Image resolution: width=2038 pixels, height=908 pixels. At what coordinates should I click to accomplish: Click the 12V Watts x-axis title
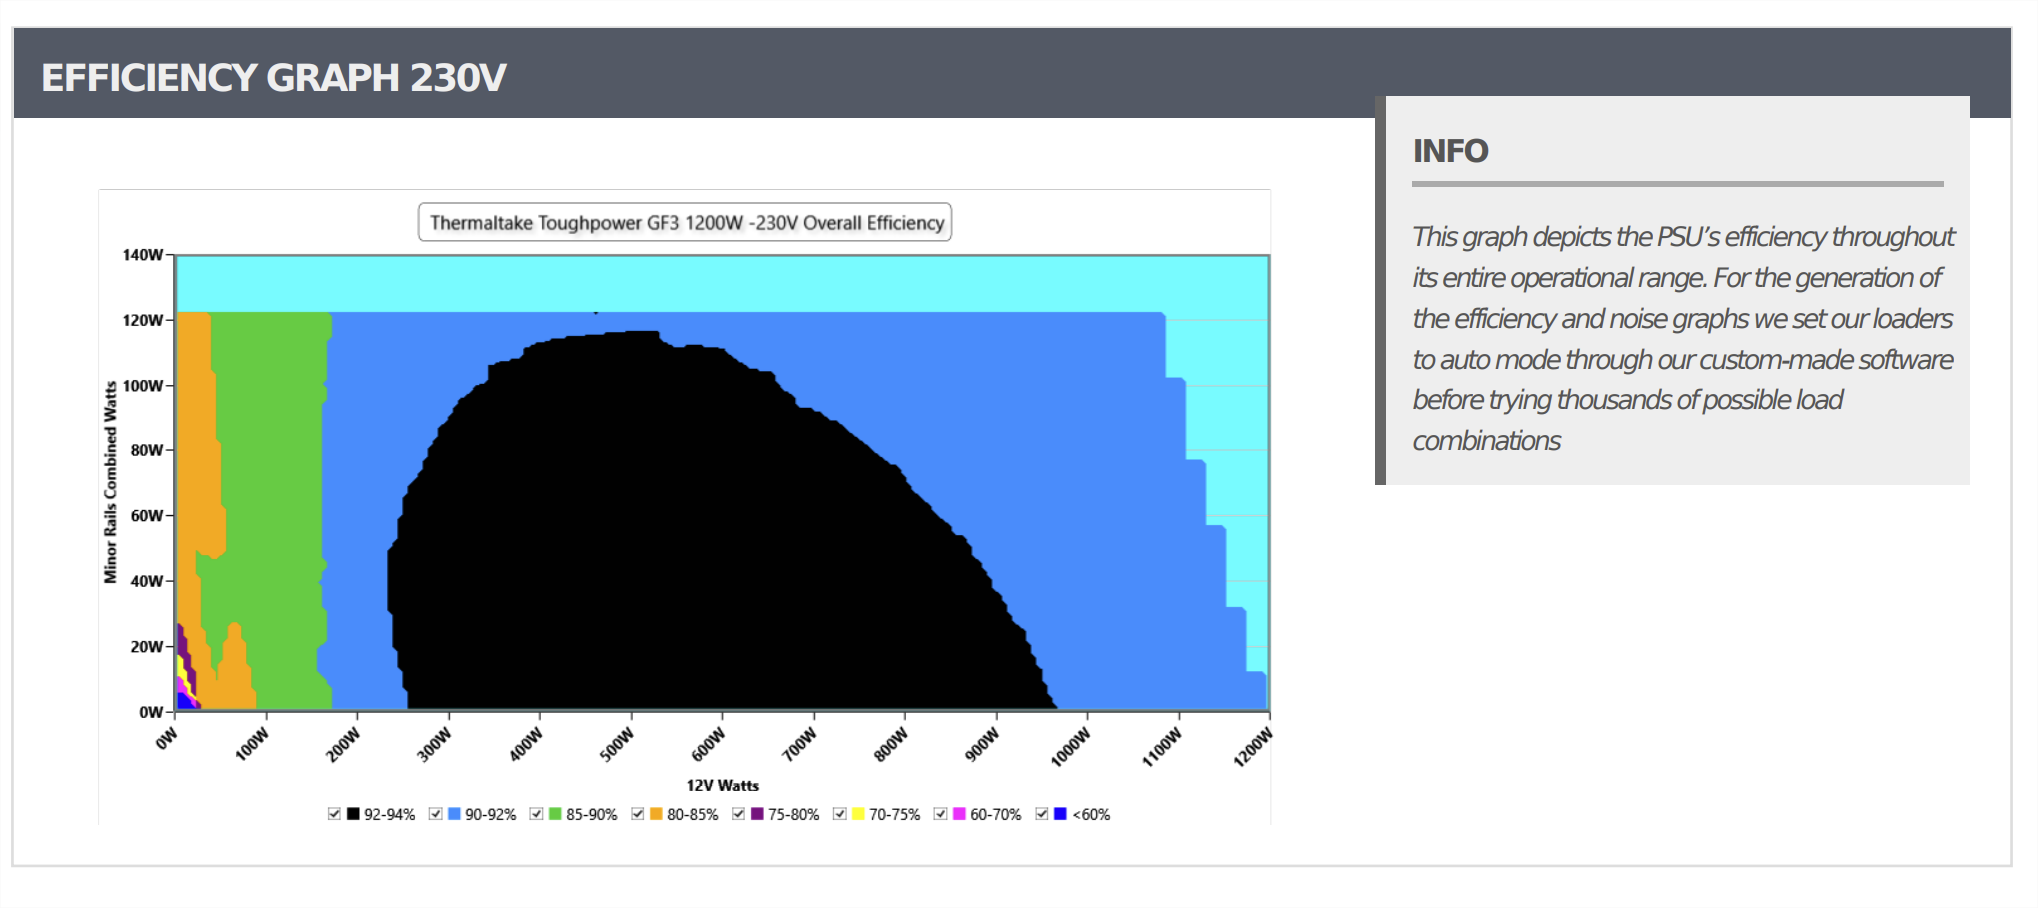(x=722, y=786)
